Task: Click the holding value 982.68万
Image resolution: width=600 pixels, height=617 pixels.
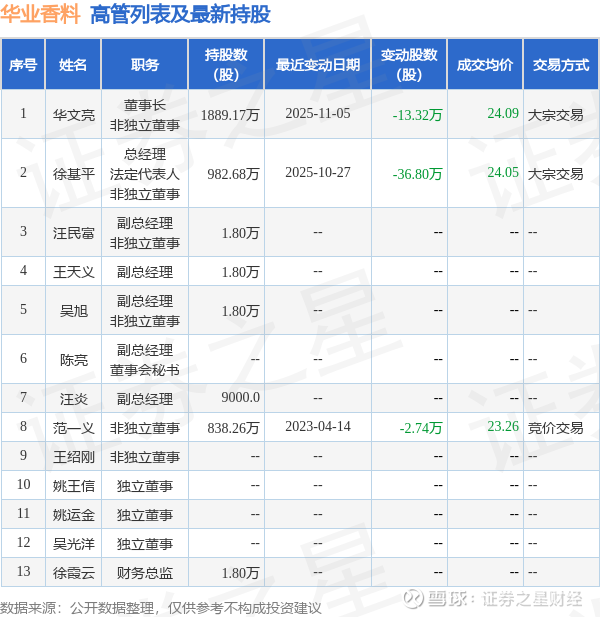Action: click(x=233, y=174)
